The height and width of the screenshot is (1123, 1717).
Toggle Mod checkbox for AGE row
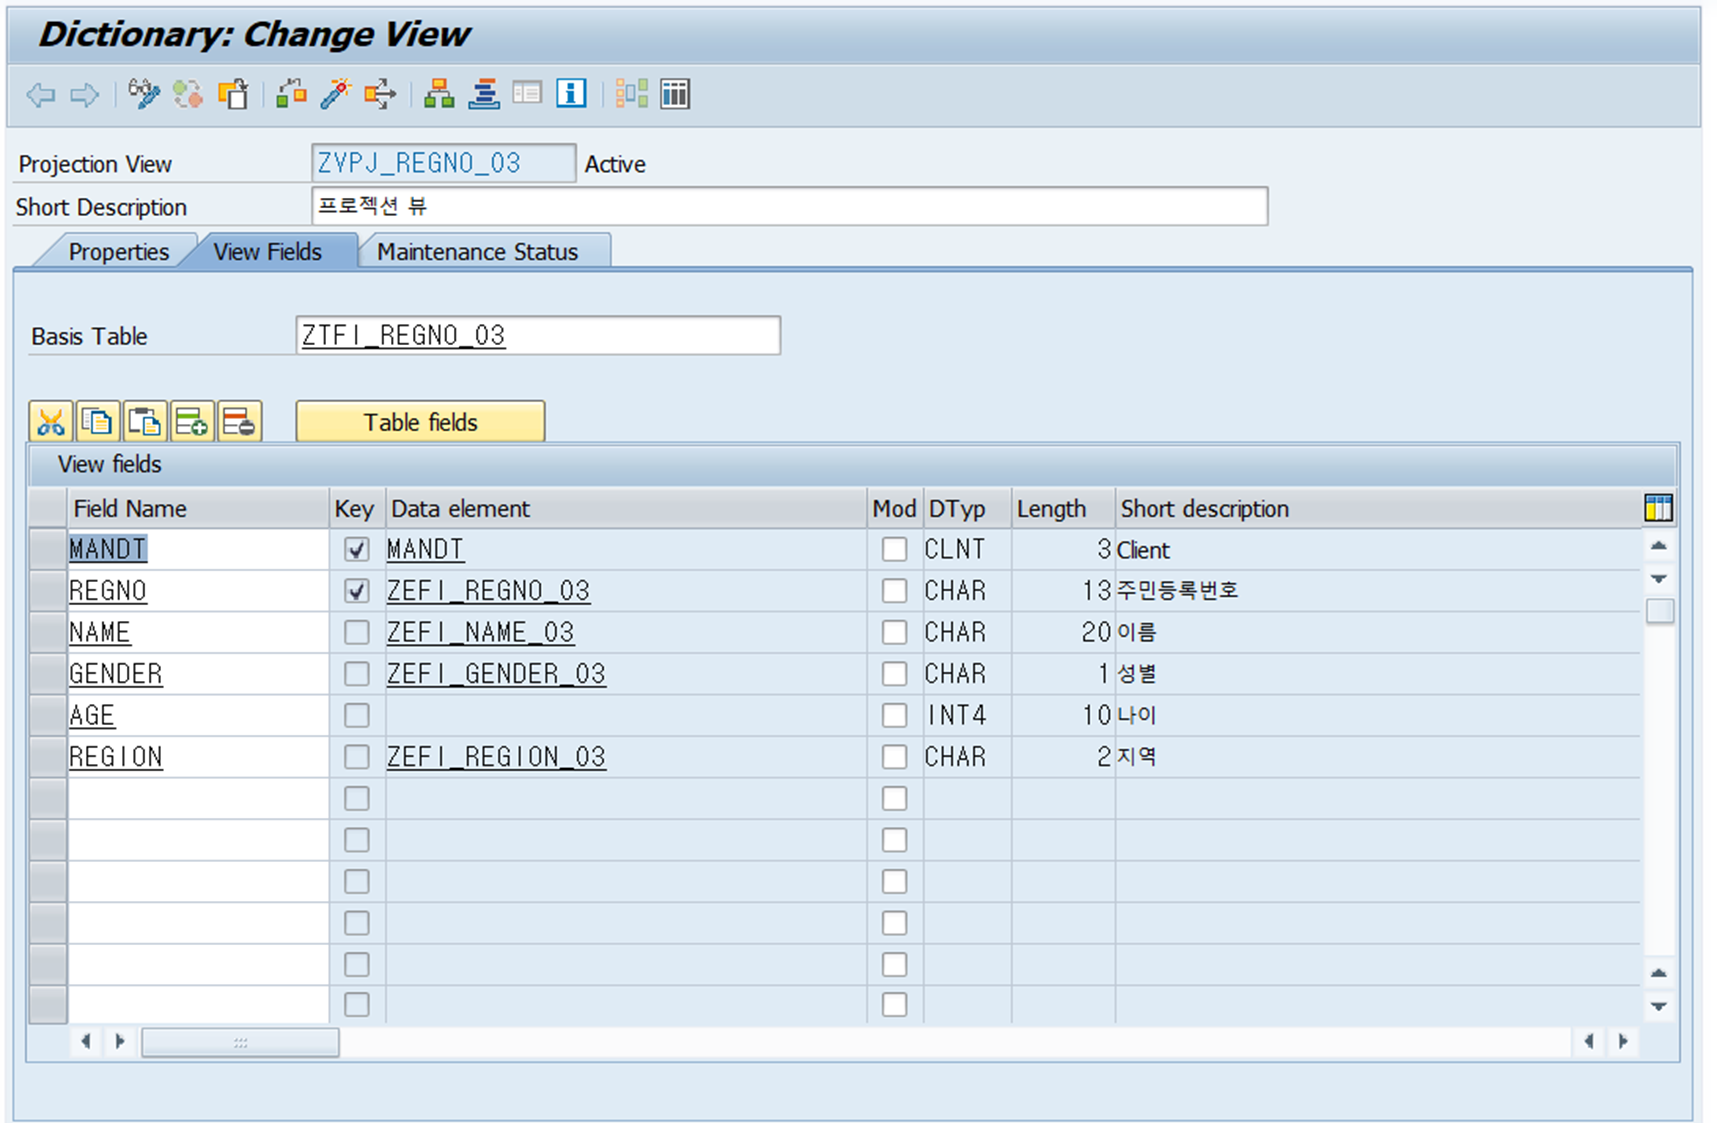pos(894,716)
